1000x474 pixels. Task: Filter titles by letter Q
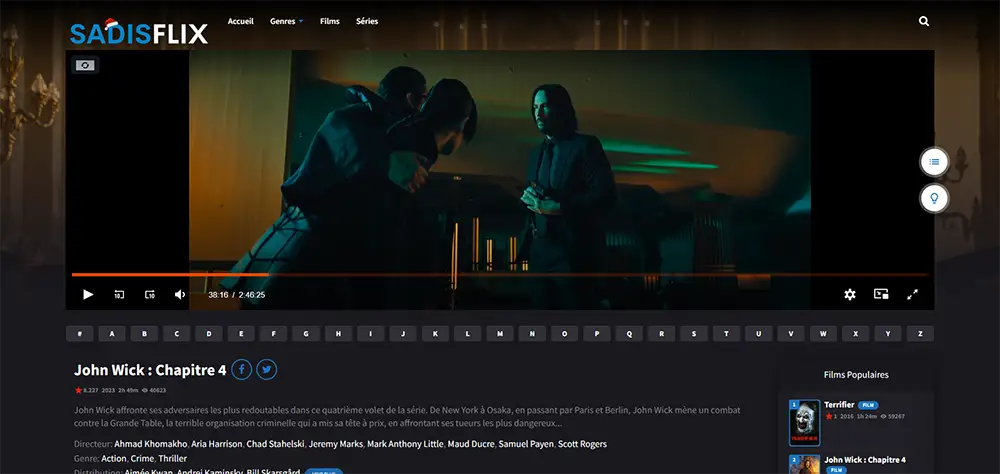click(x=629, y=334)
